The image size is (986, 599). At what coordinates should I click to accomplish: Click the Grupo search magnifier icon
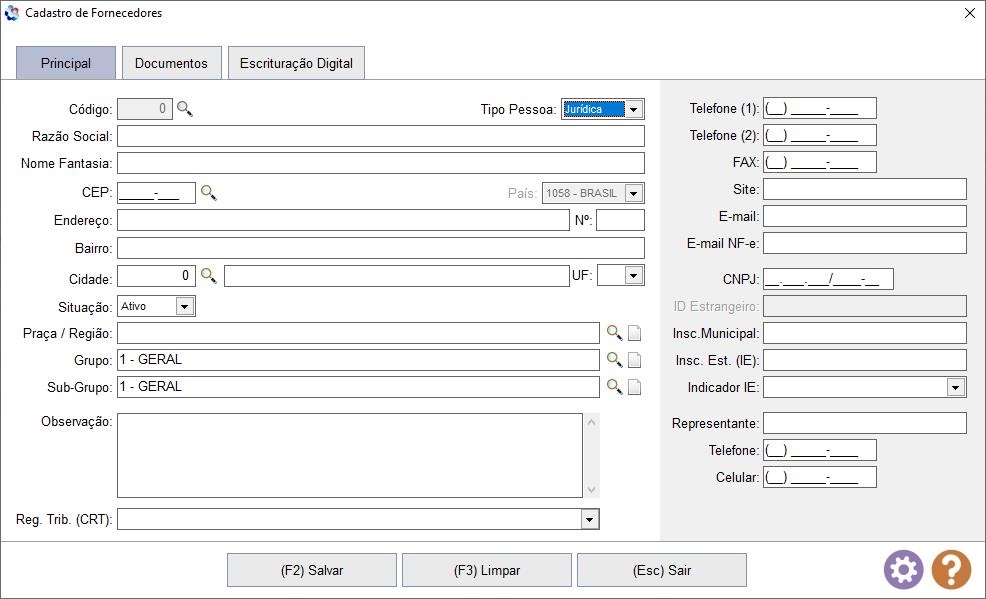tap(614, 360)
